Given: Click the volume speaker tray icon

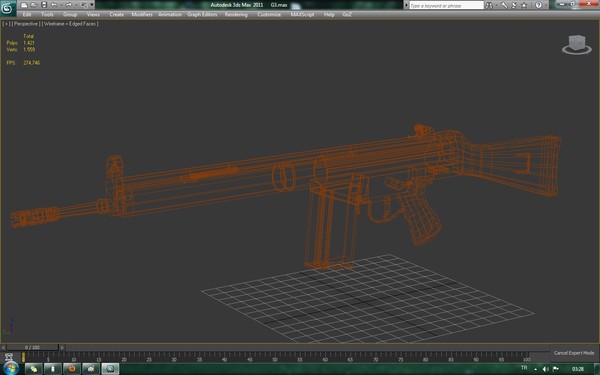Looking at the screenshot, I should point(546,369).
